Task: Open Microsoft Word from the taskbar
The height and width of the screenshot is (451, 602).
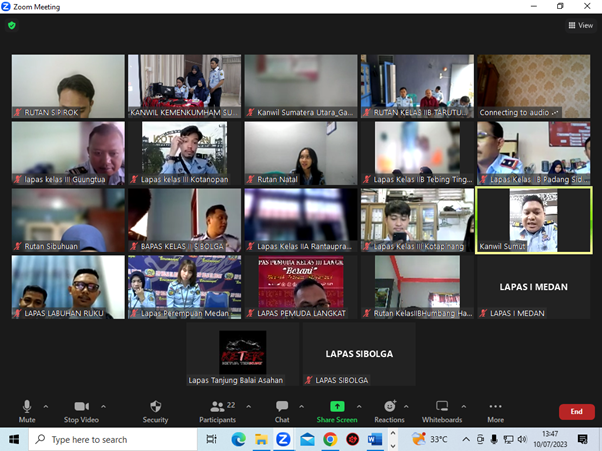Action: tap(375, 439)
